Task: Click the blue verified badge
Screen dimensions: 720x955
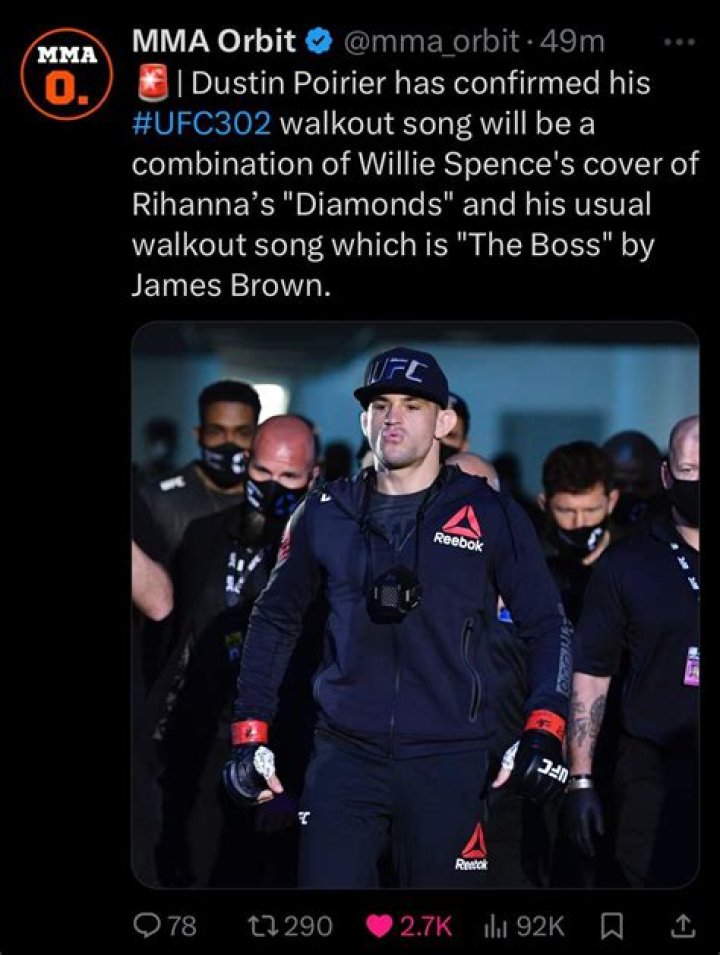Action: pos(320,41)
